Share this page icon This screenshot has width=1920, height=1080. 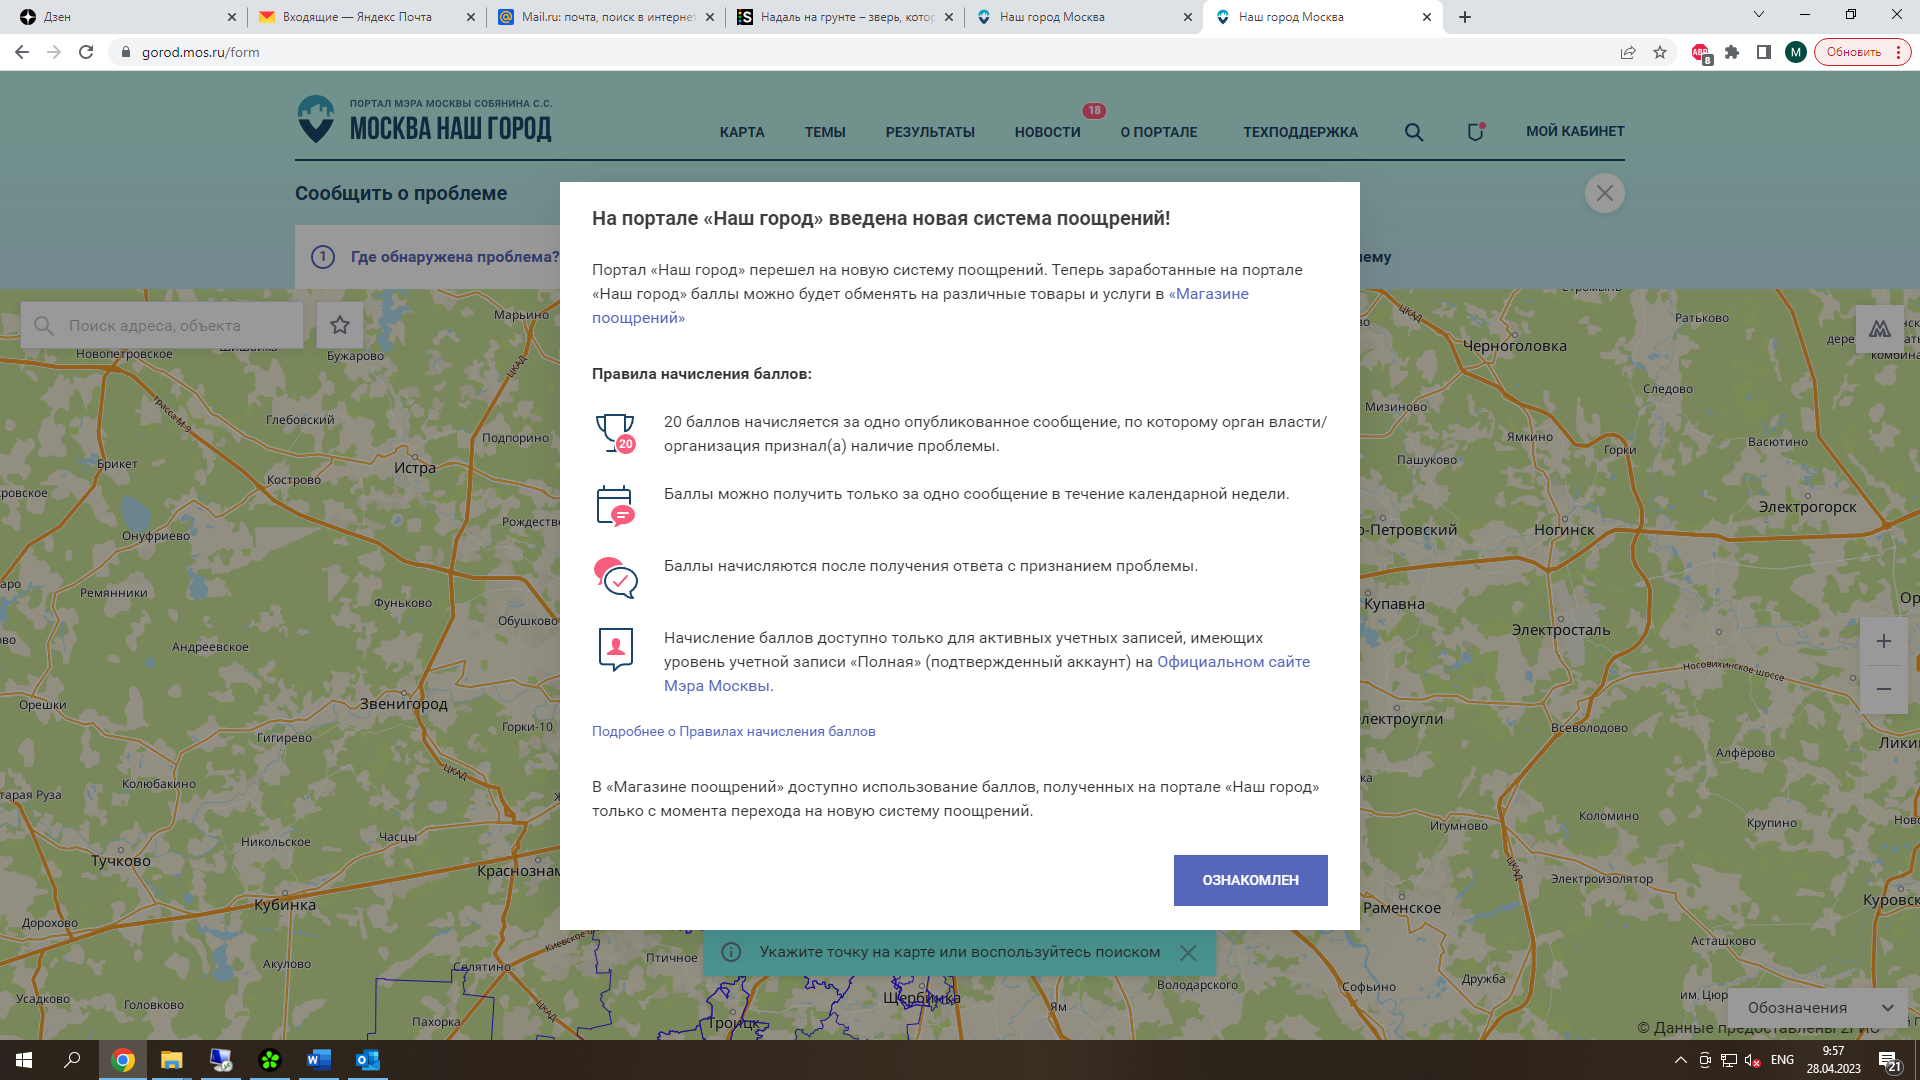[1628, 52]
